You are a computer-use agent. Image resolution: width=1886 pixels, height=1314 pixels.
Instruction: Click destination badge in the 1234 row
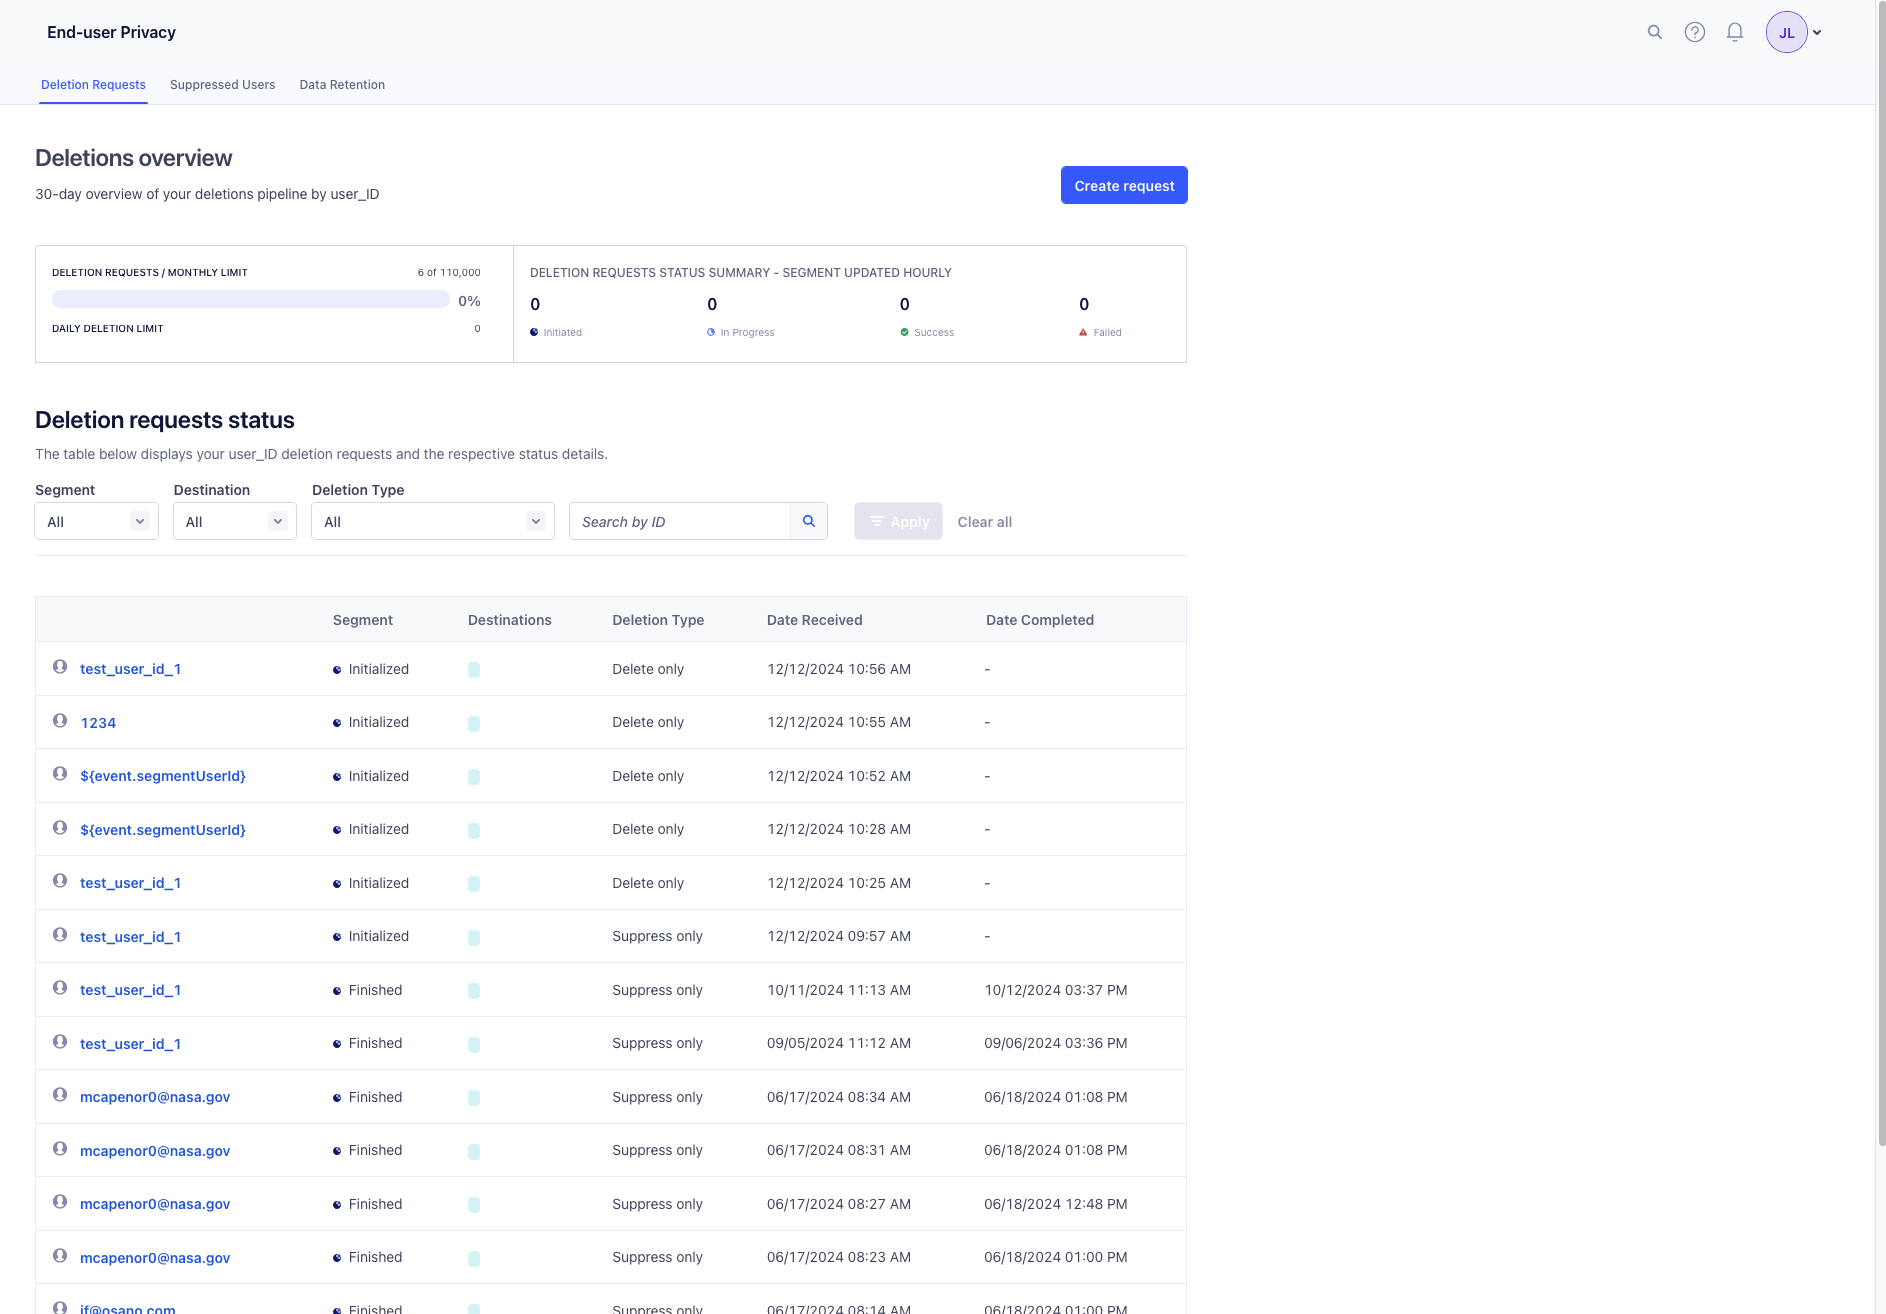click(474, 723)
